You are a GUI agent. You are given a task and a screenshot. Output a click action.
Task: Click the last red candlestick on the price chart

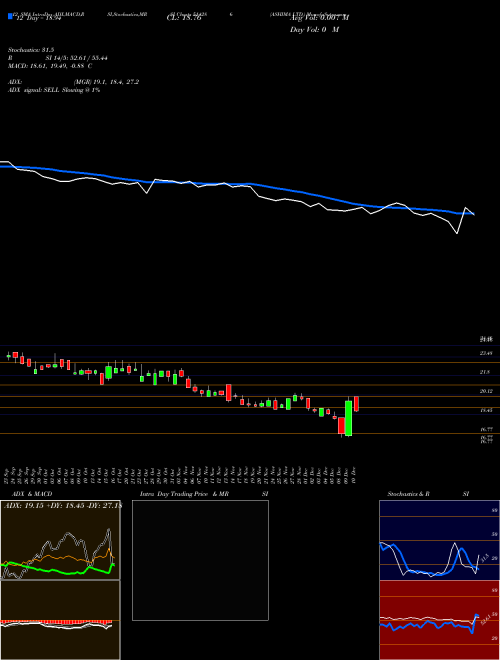click(356, 404)
